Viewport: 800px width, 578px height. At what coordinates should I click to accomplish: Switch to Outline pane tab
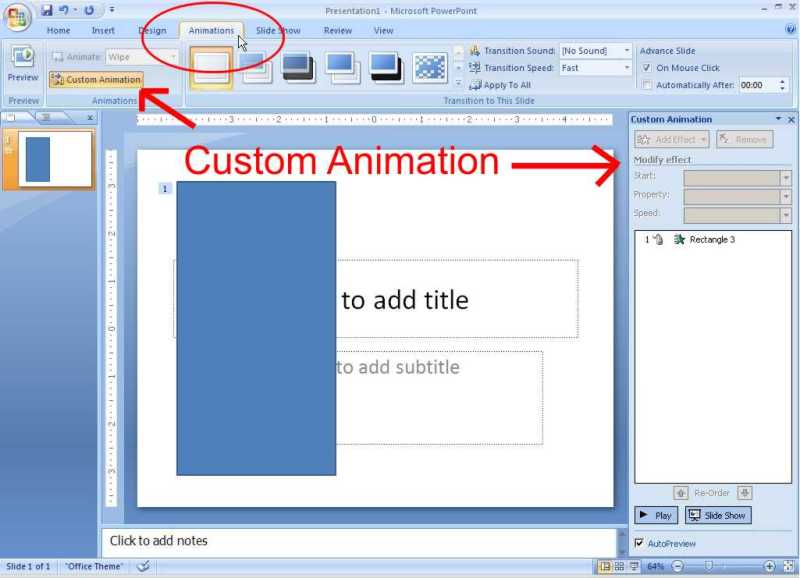[x=46, y=118]
